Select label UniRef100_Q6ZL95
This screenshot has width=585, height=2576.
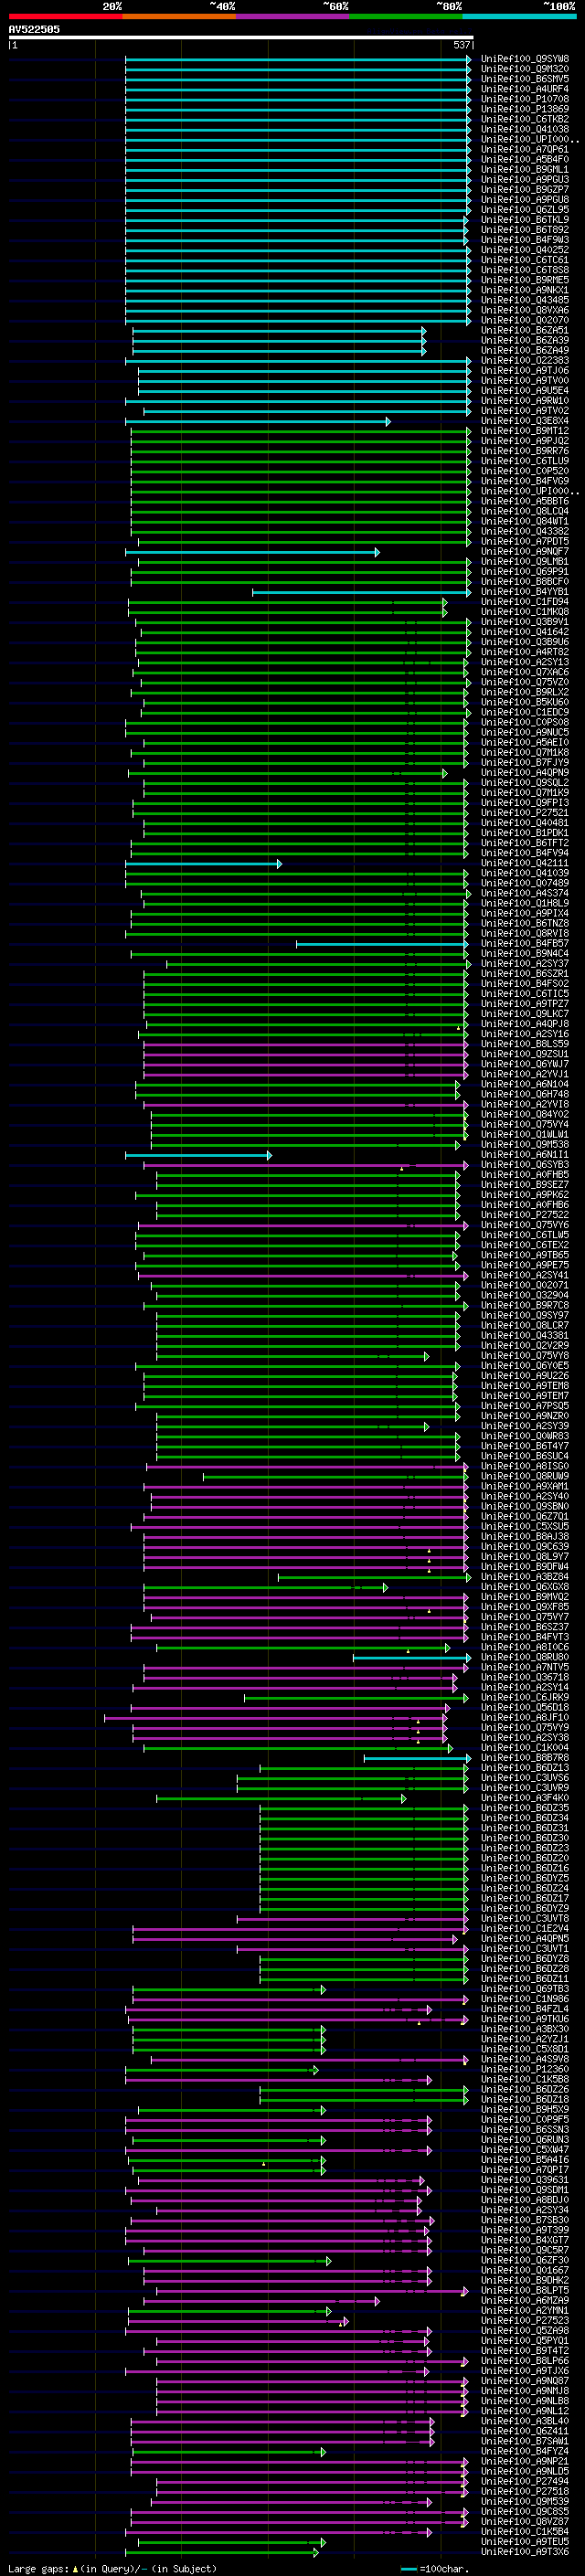point(525,210)
